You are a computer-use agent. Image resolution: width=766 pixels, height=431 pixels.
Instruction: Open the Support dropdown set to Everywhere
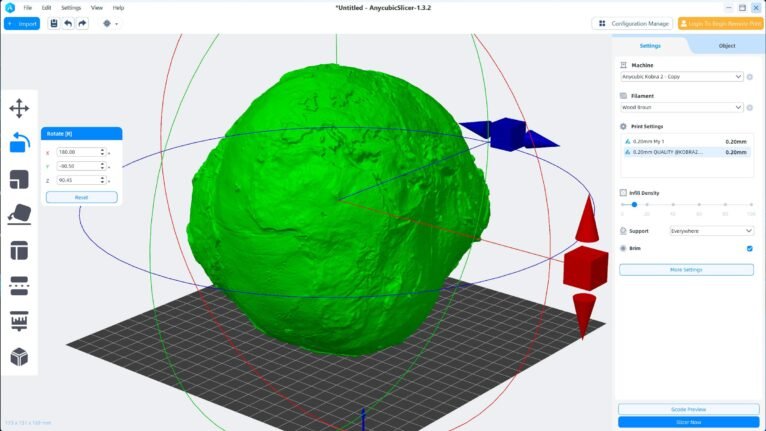[711, 230]
